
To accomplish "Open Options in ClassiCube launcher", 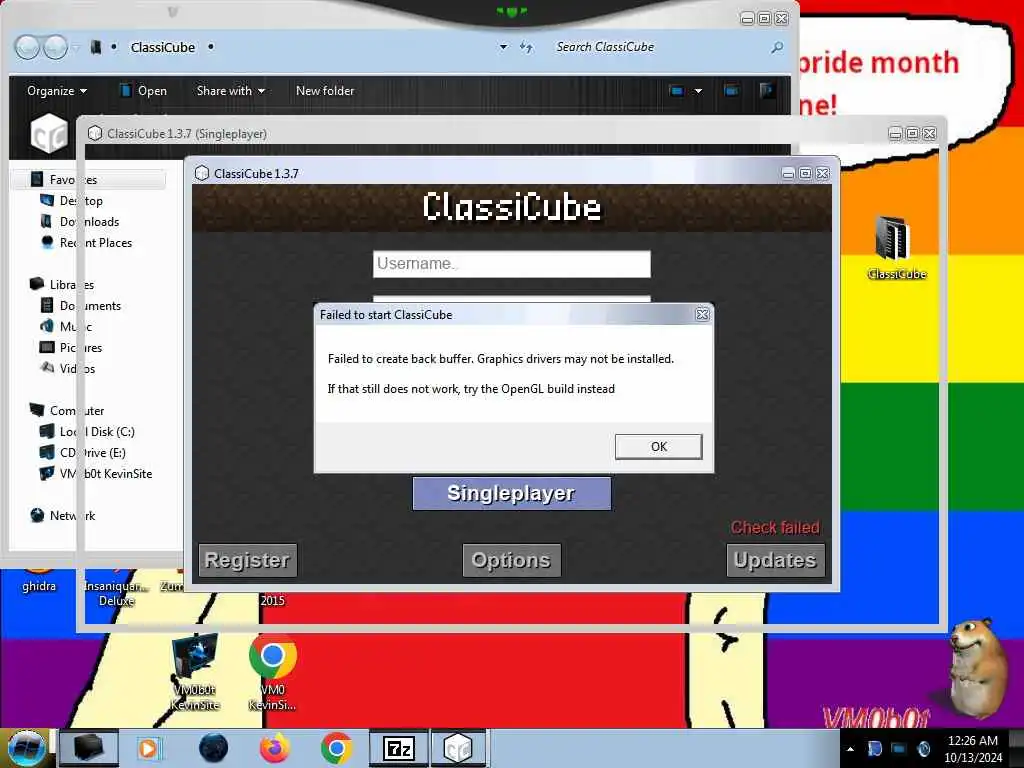I will 511,560.
